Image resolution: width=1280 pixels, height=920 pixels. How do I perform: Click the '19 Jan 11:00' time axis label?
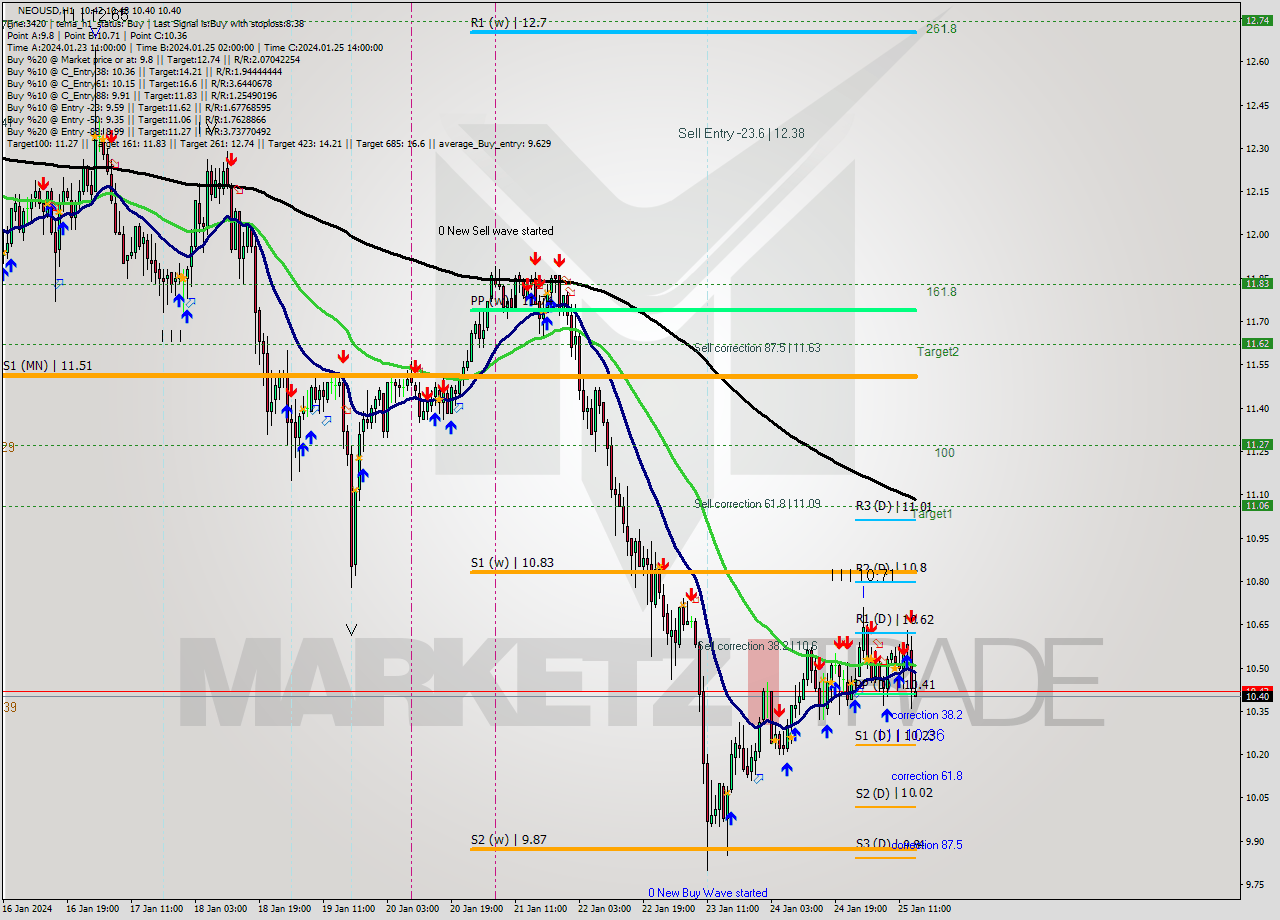pyautogui.click(x=349, y=909)
